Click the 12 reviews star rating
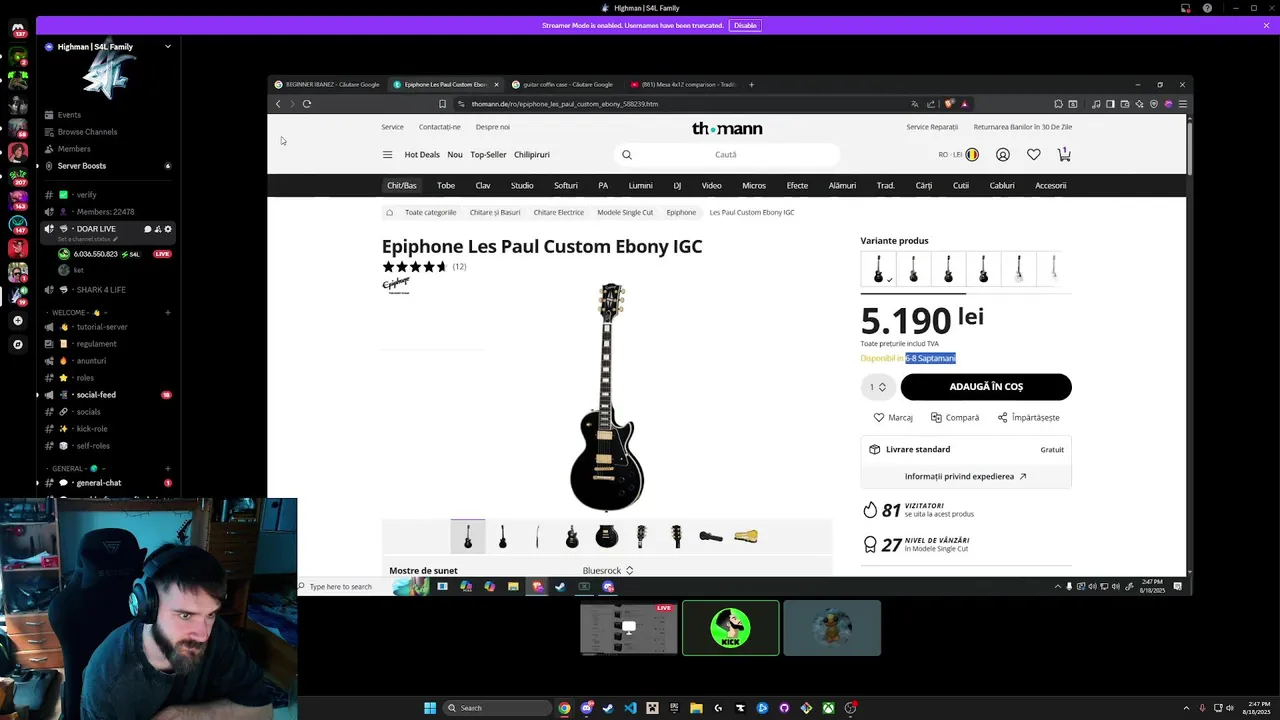The width and height of the screenshot is (1280, 720). point(424,267)
